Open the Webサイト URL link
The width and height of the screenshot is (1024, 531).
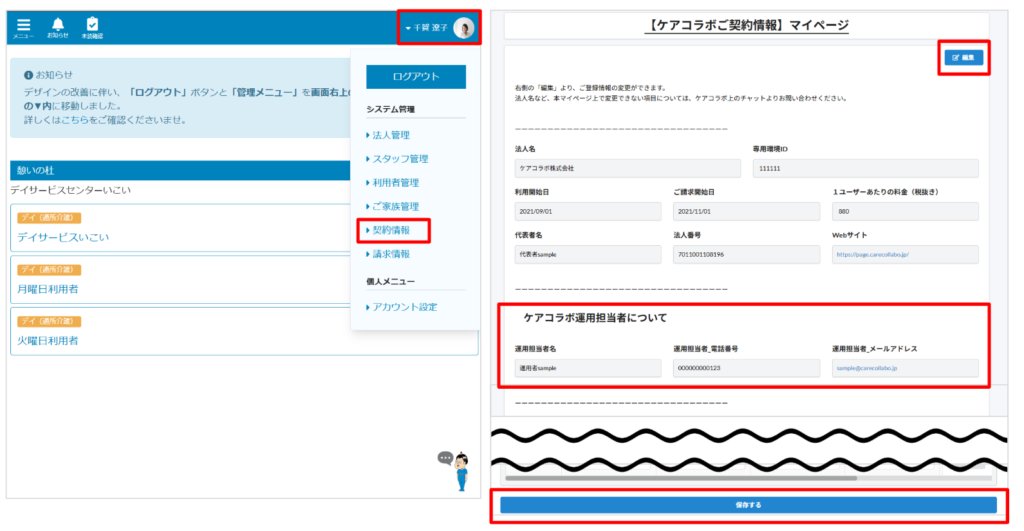point(872,255)
